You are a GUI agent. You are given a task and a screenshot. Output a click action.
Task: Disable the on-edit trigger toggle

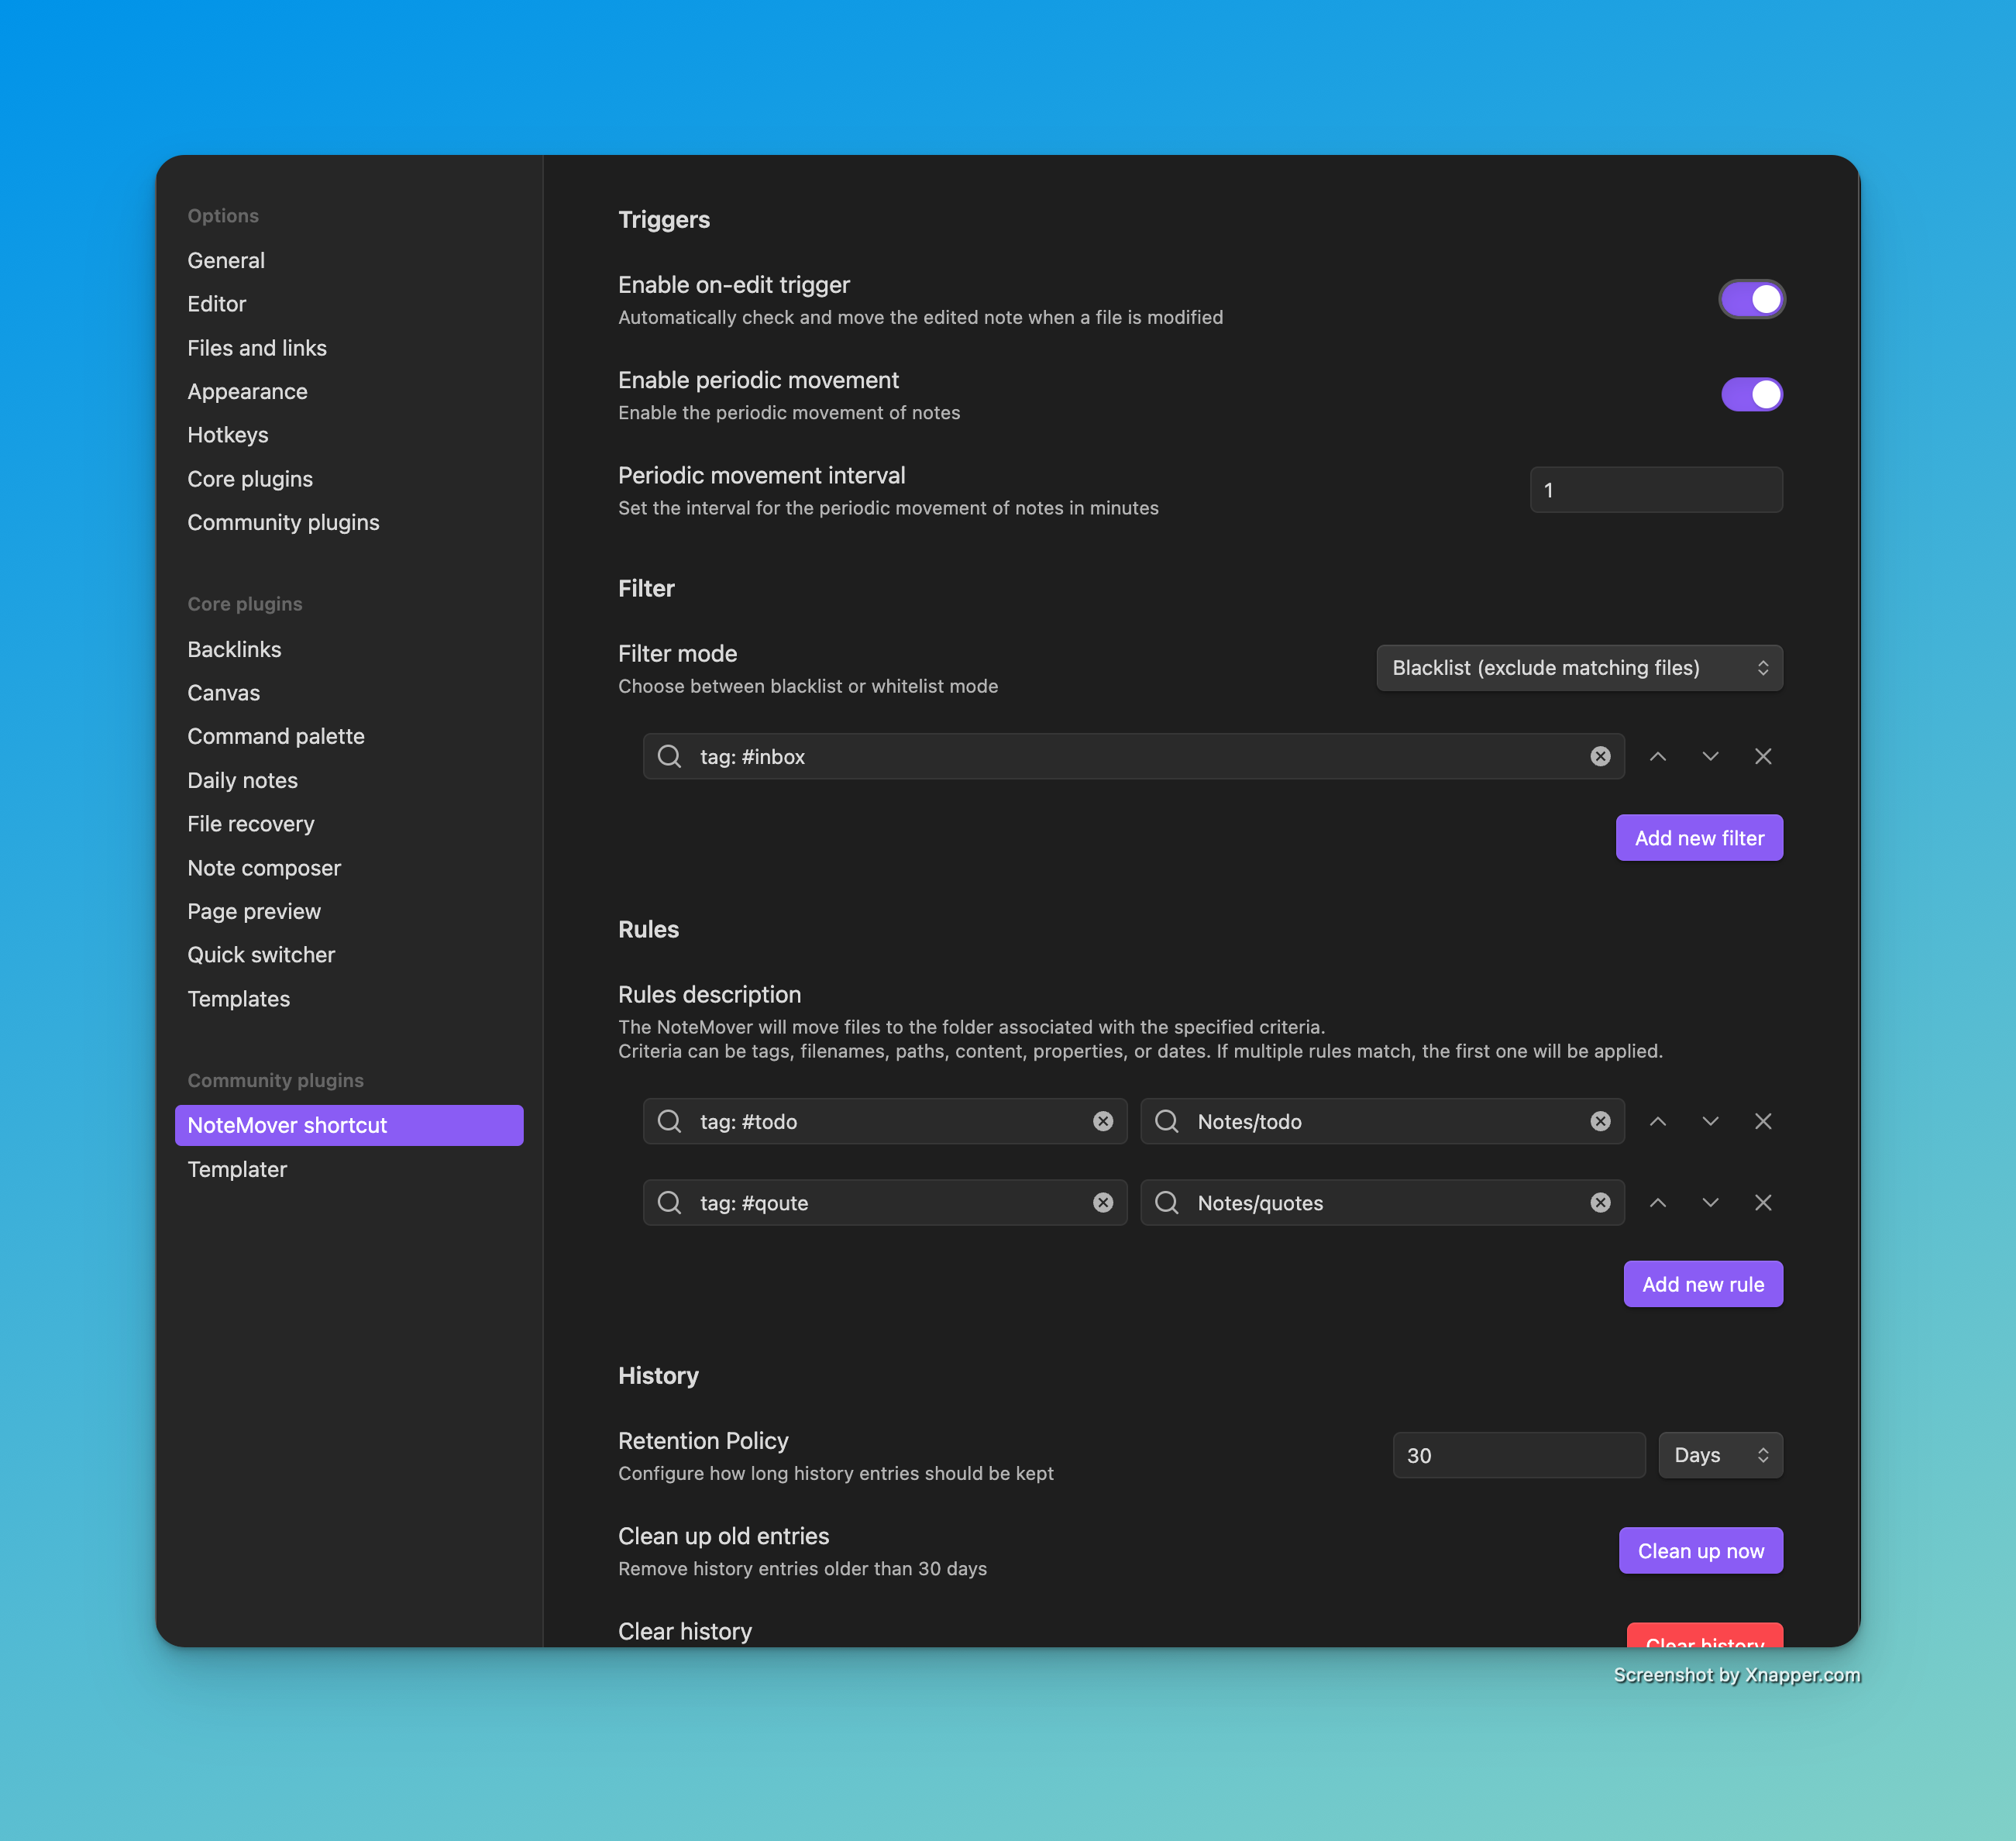(1751, 299)
